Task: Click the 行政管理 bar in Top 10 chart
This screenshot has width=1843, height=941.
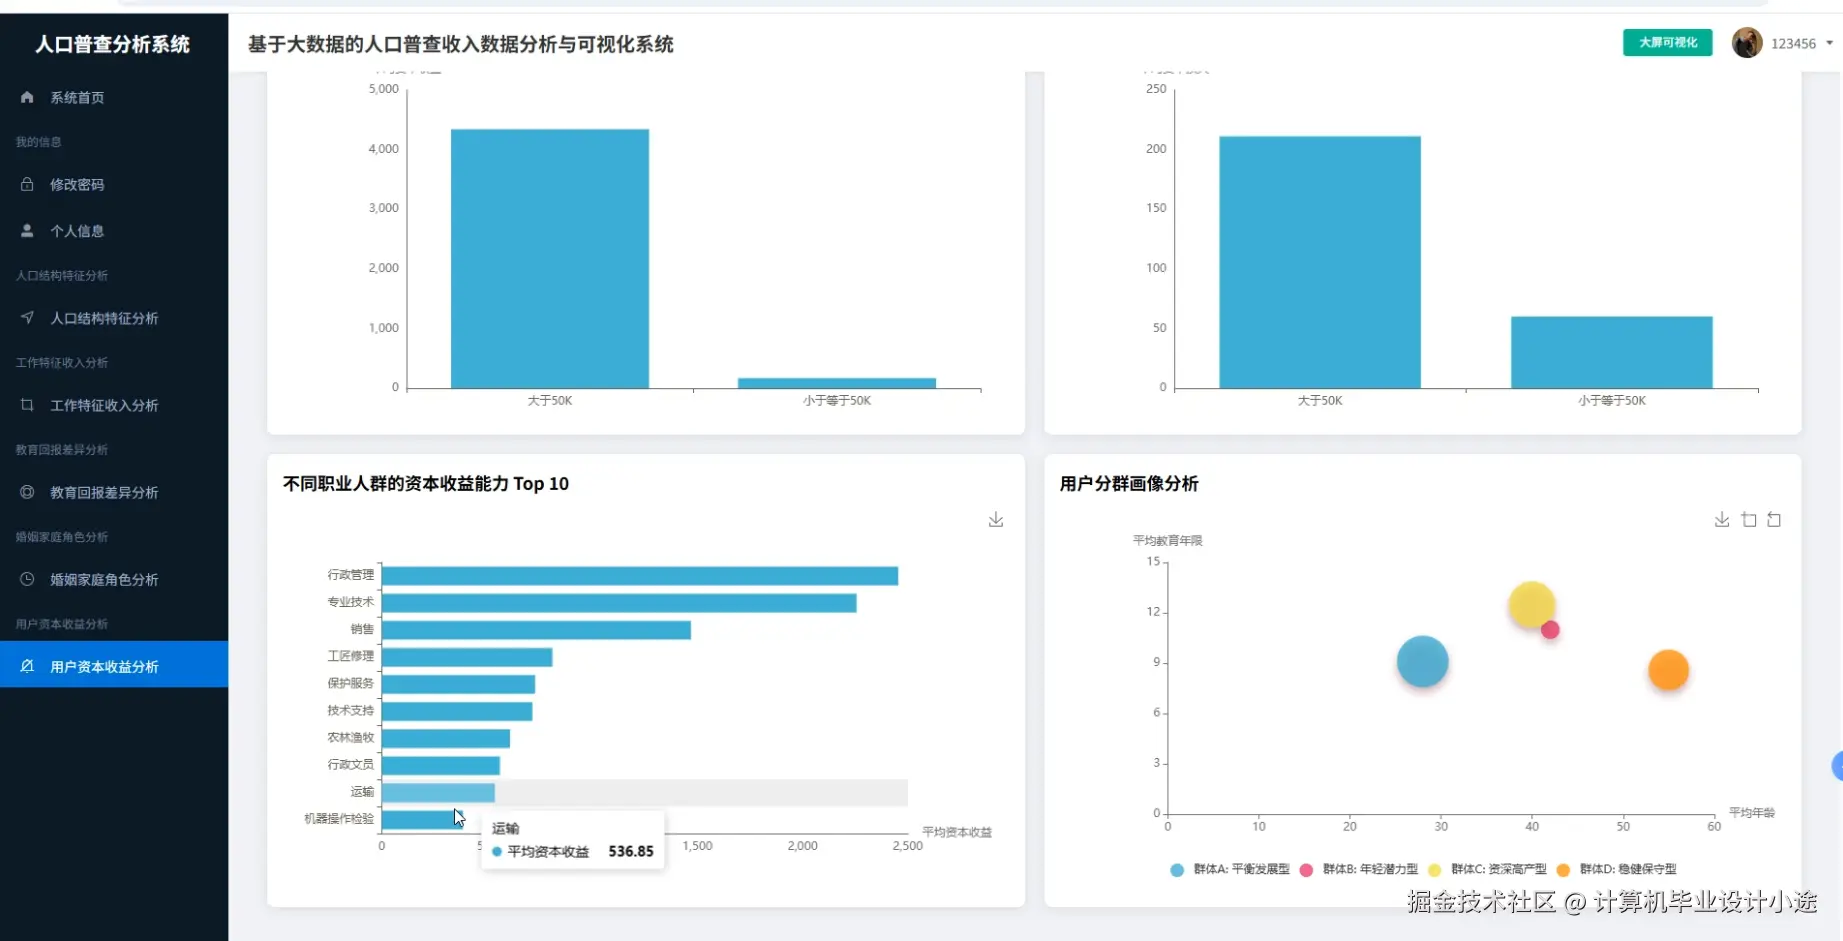Action: point(640,576)
